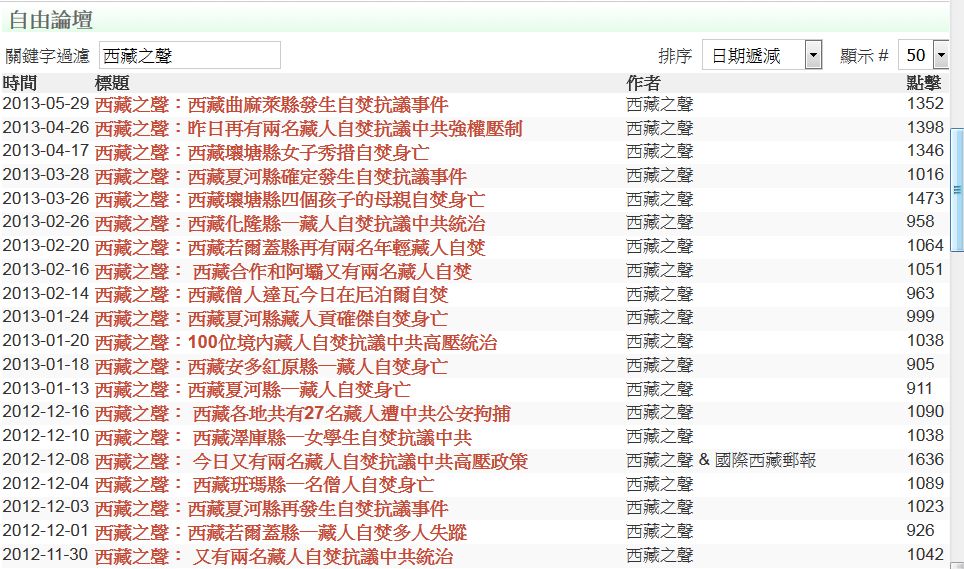Click hit count 905
Screen dimensions: 964x569
click(920, 365)
